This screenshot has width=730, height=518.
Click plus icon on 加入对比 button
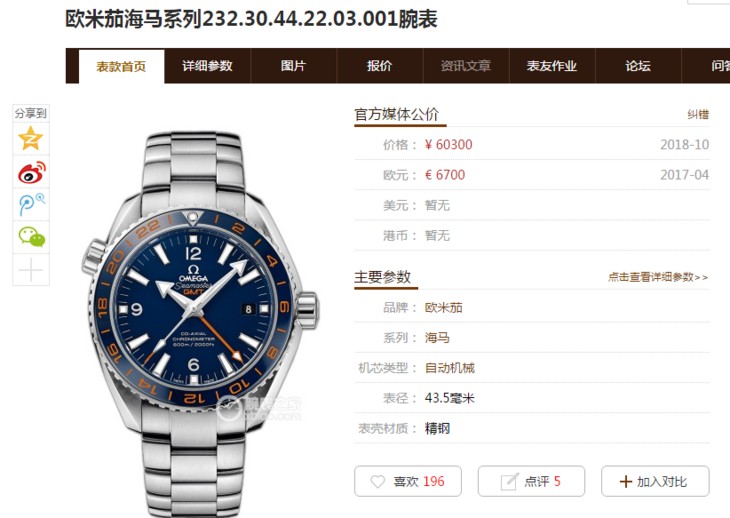click(626, 482)
